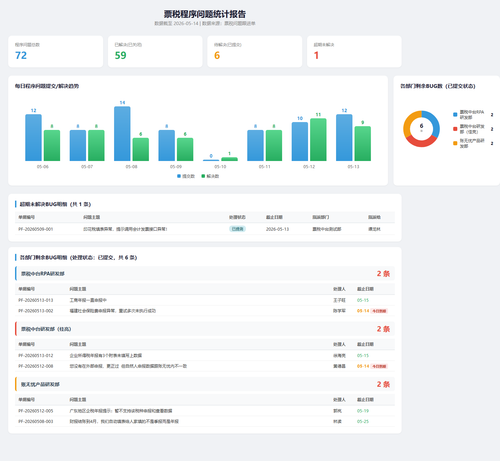Click the overdue unresolved card showing 1
The width and height of the screenshot is (500, 461).
354,51
